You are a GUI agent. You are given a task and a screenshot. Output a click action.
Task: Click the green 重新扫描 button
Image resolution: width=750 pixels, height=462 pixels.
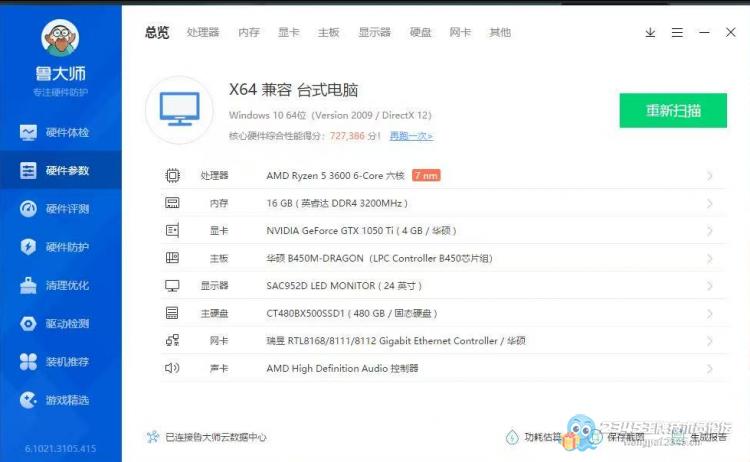[672, 110]
